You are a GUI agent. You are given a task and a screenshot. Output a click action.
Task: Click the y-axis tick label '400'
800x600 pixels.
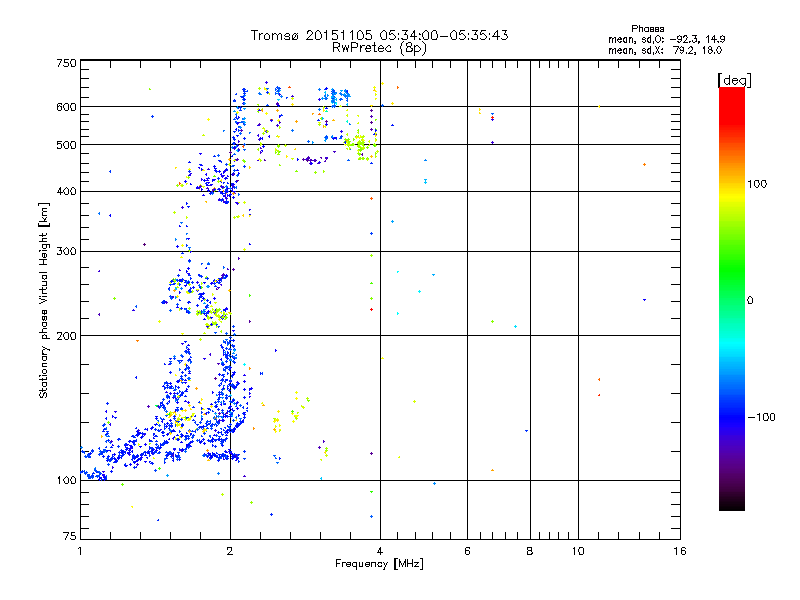[x=66, y=192]
